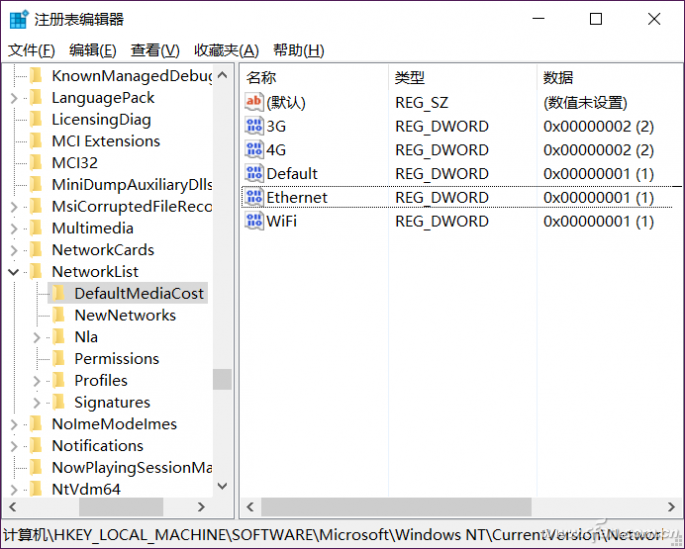This screenshot has width=685, height=549.
Task: Expand the Notifications key
Action: pyautogui.click(x=14, y=446)
